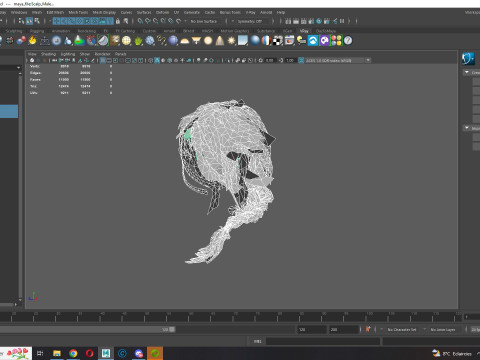Switch to the Sculpting shelf tab
This screenshot has width=480, height=360.
[14, 31]
